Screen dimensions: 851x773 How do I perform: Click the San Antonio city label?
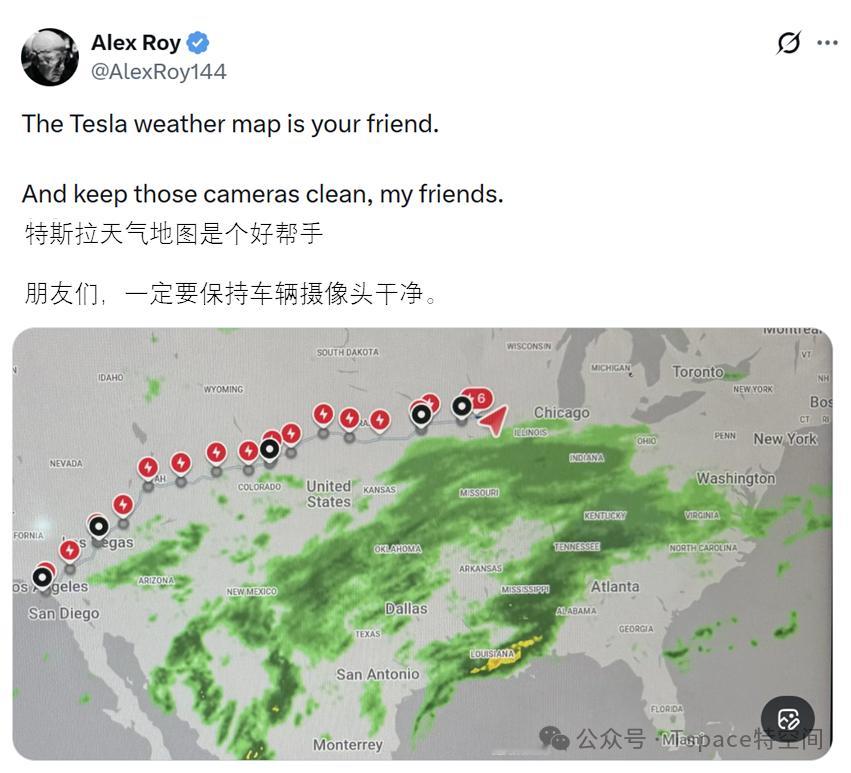378,674
